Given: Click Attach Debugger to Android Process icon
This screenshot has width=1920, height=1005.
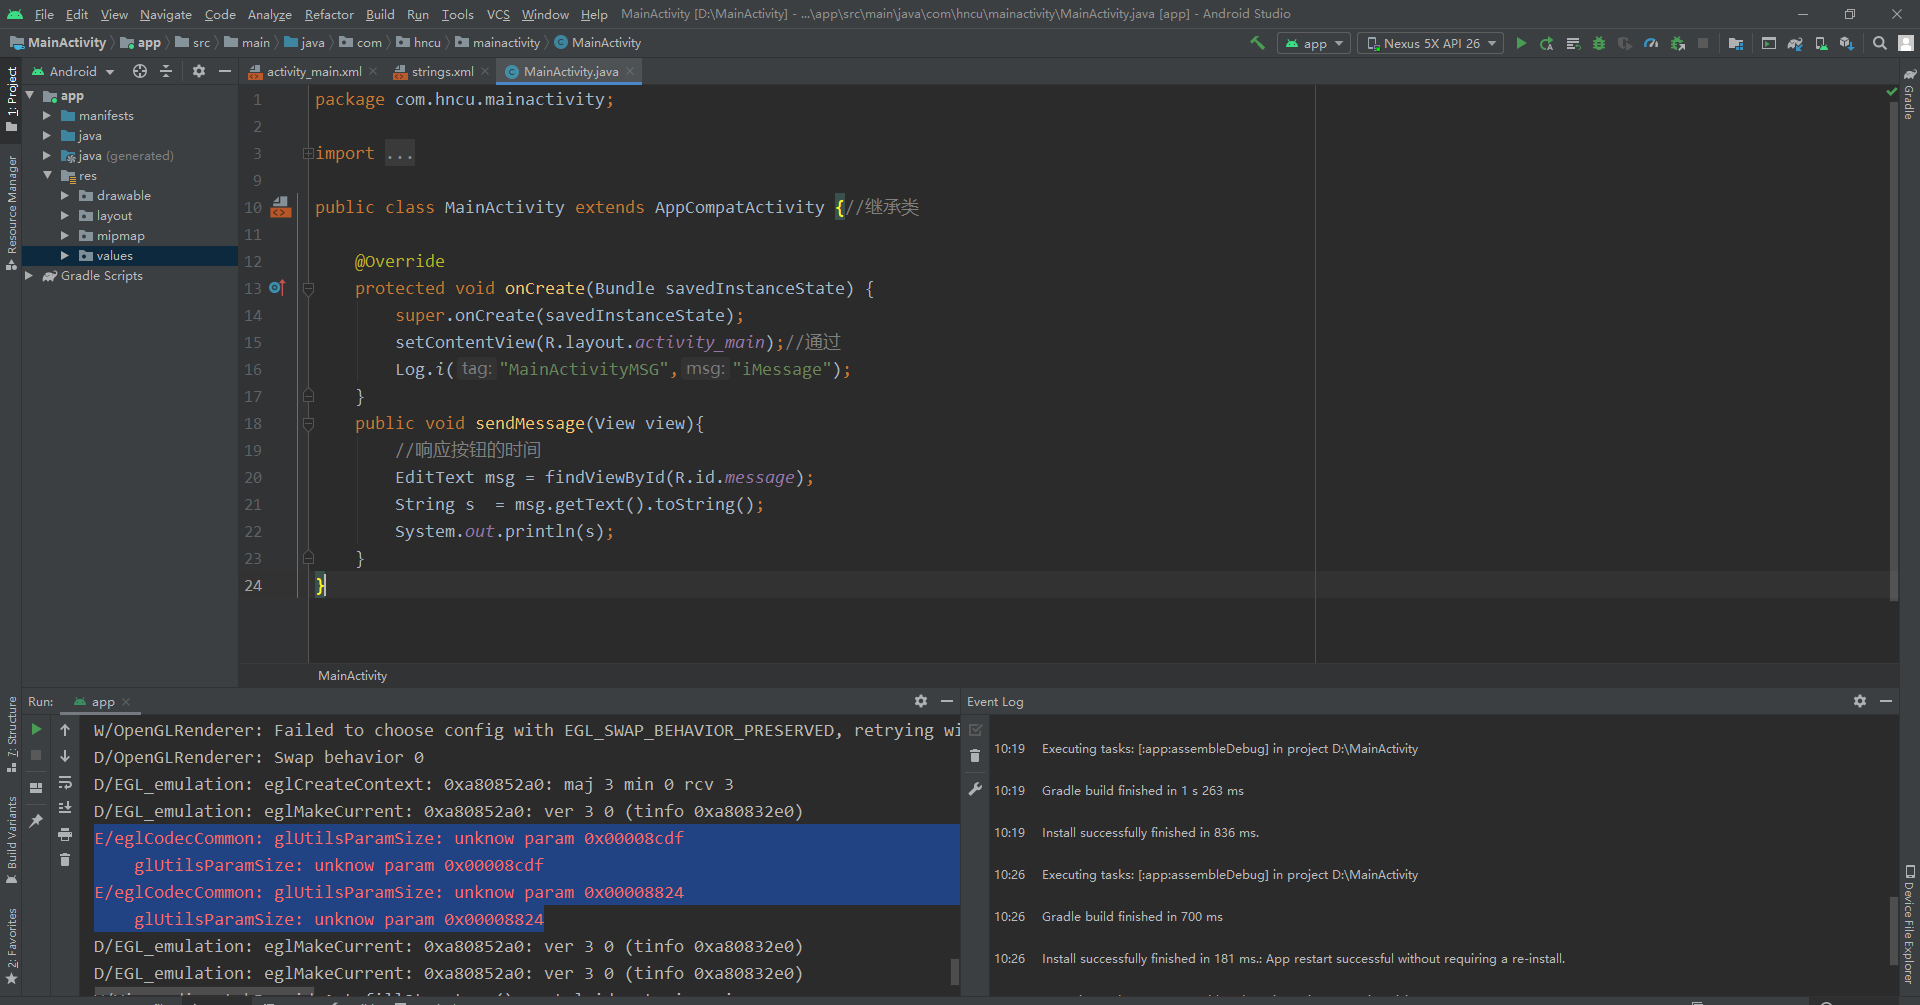Looking at the screenshot, I should point(1678,43).
